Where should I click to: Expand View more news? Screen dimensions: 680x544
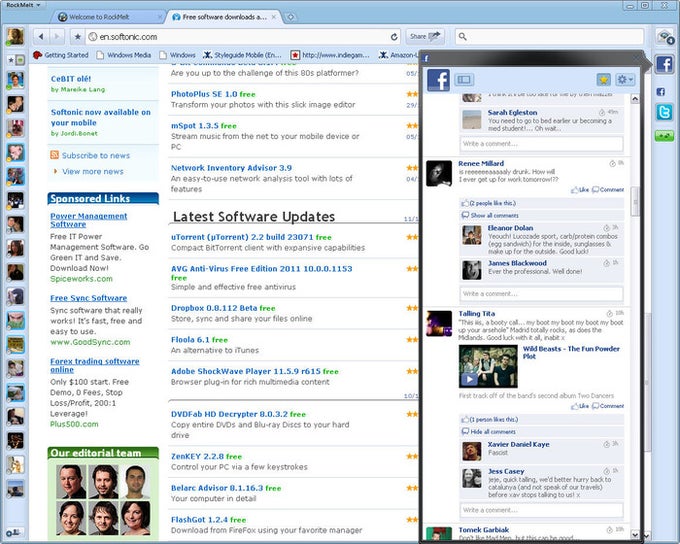(92, 171)
